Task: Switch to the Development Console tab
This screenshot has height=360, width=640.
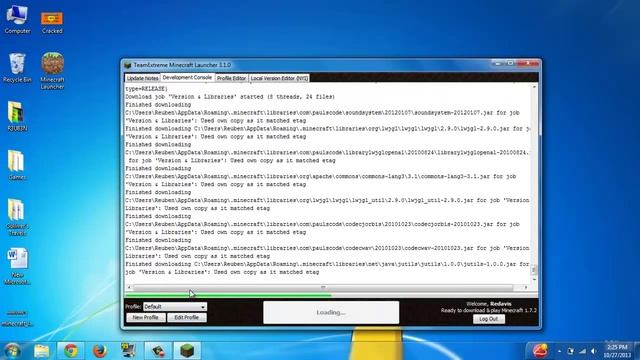Action: (187, 77)
